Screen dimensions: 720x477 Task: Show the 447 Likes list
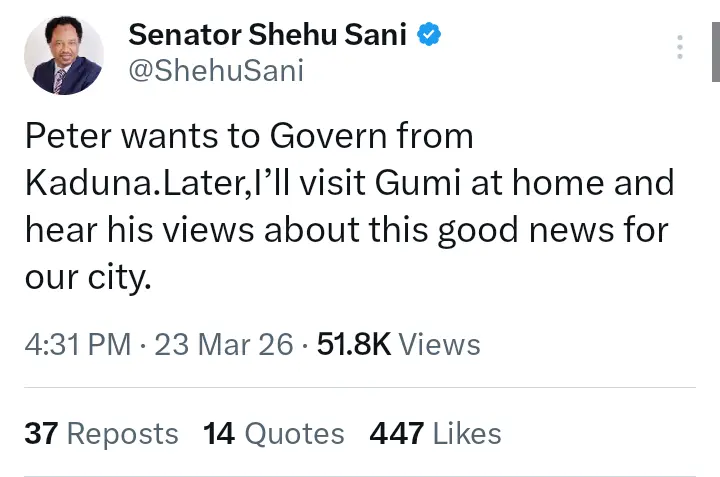pos(435,434)
